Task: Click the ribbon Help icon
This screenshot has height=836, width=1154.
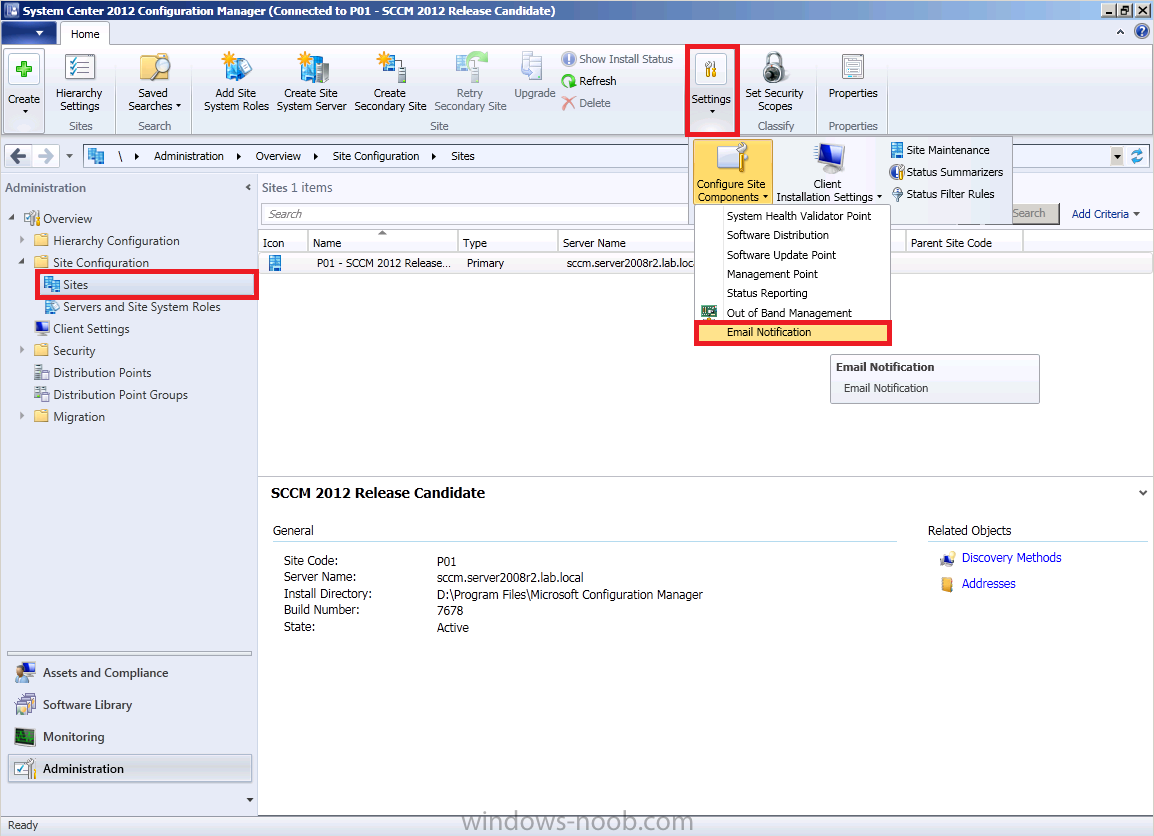Action: (x=1141, y=32)
